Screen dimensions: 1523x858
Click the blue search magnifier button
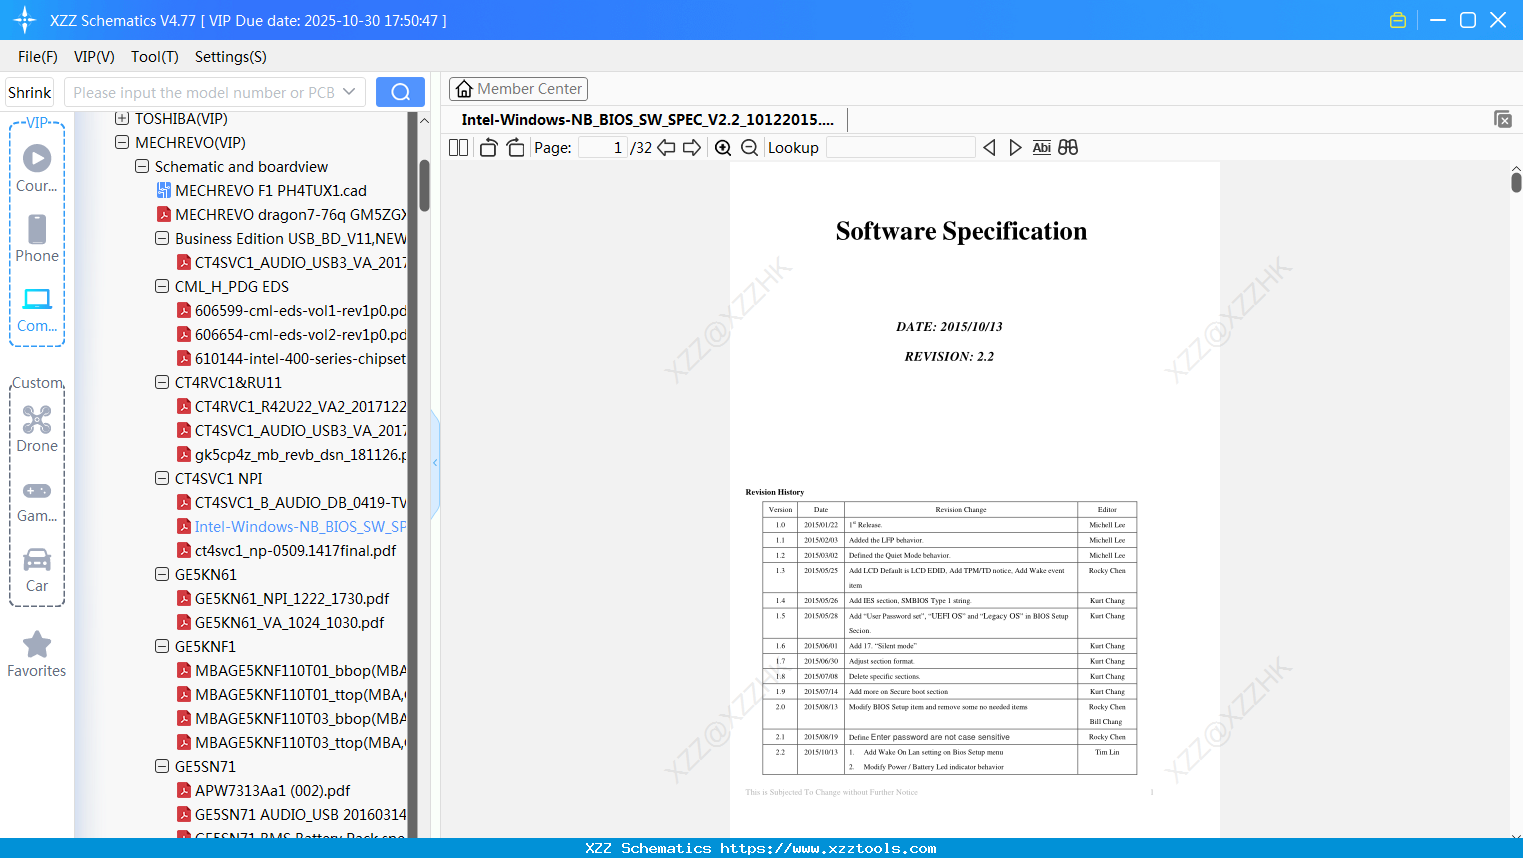point(400,92)
